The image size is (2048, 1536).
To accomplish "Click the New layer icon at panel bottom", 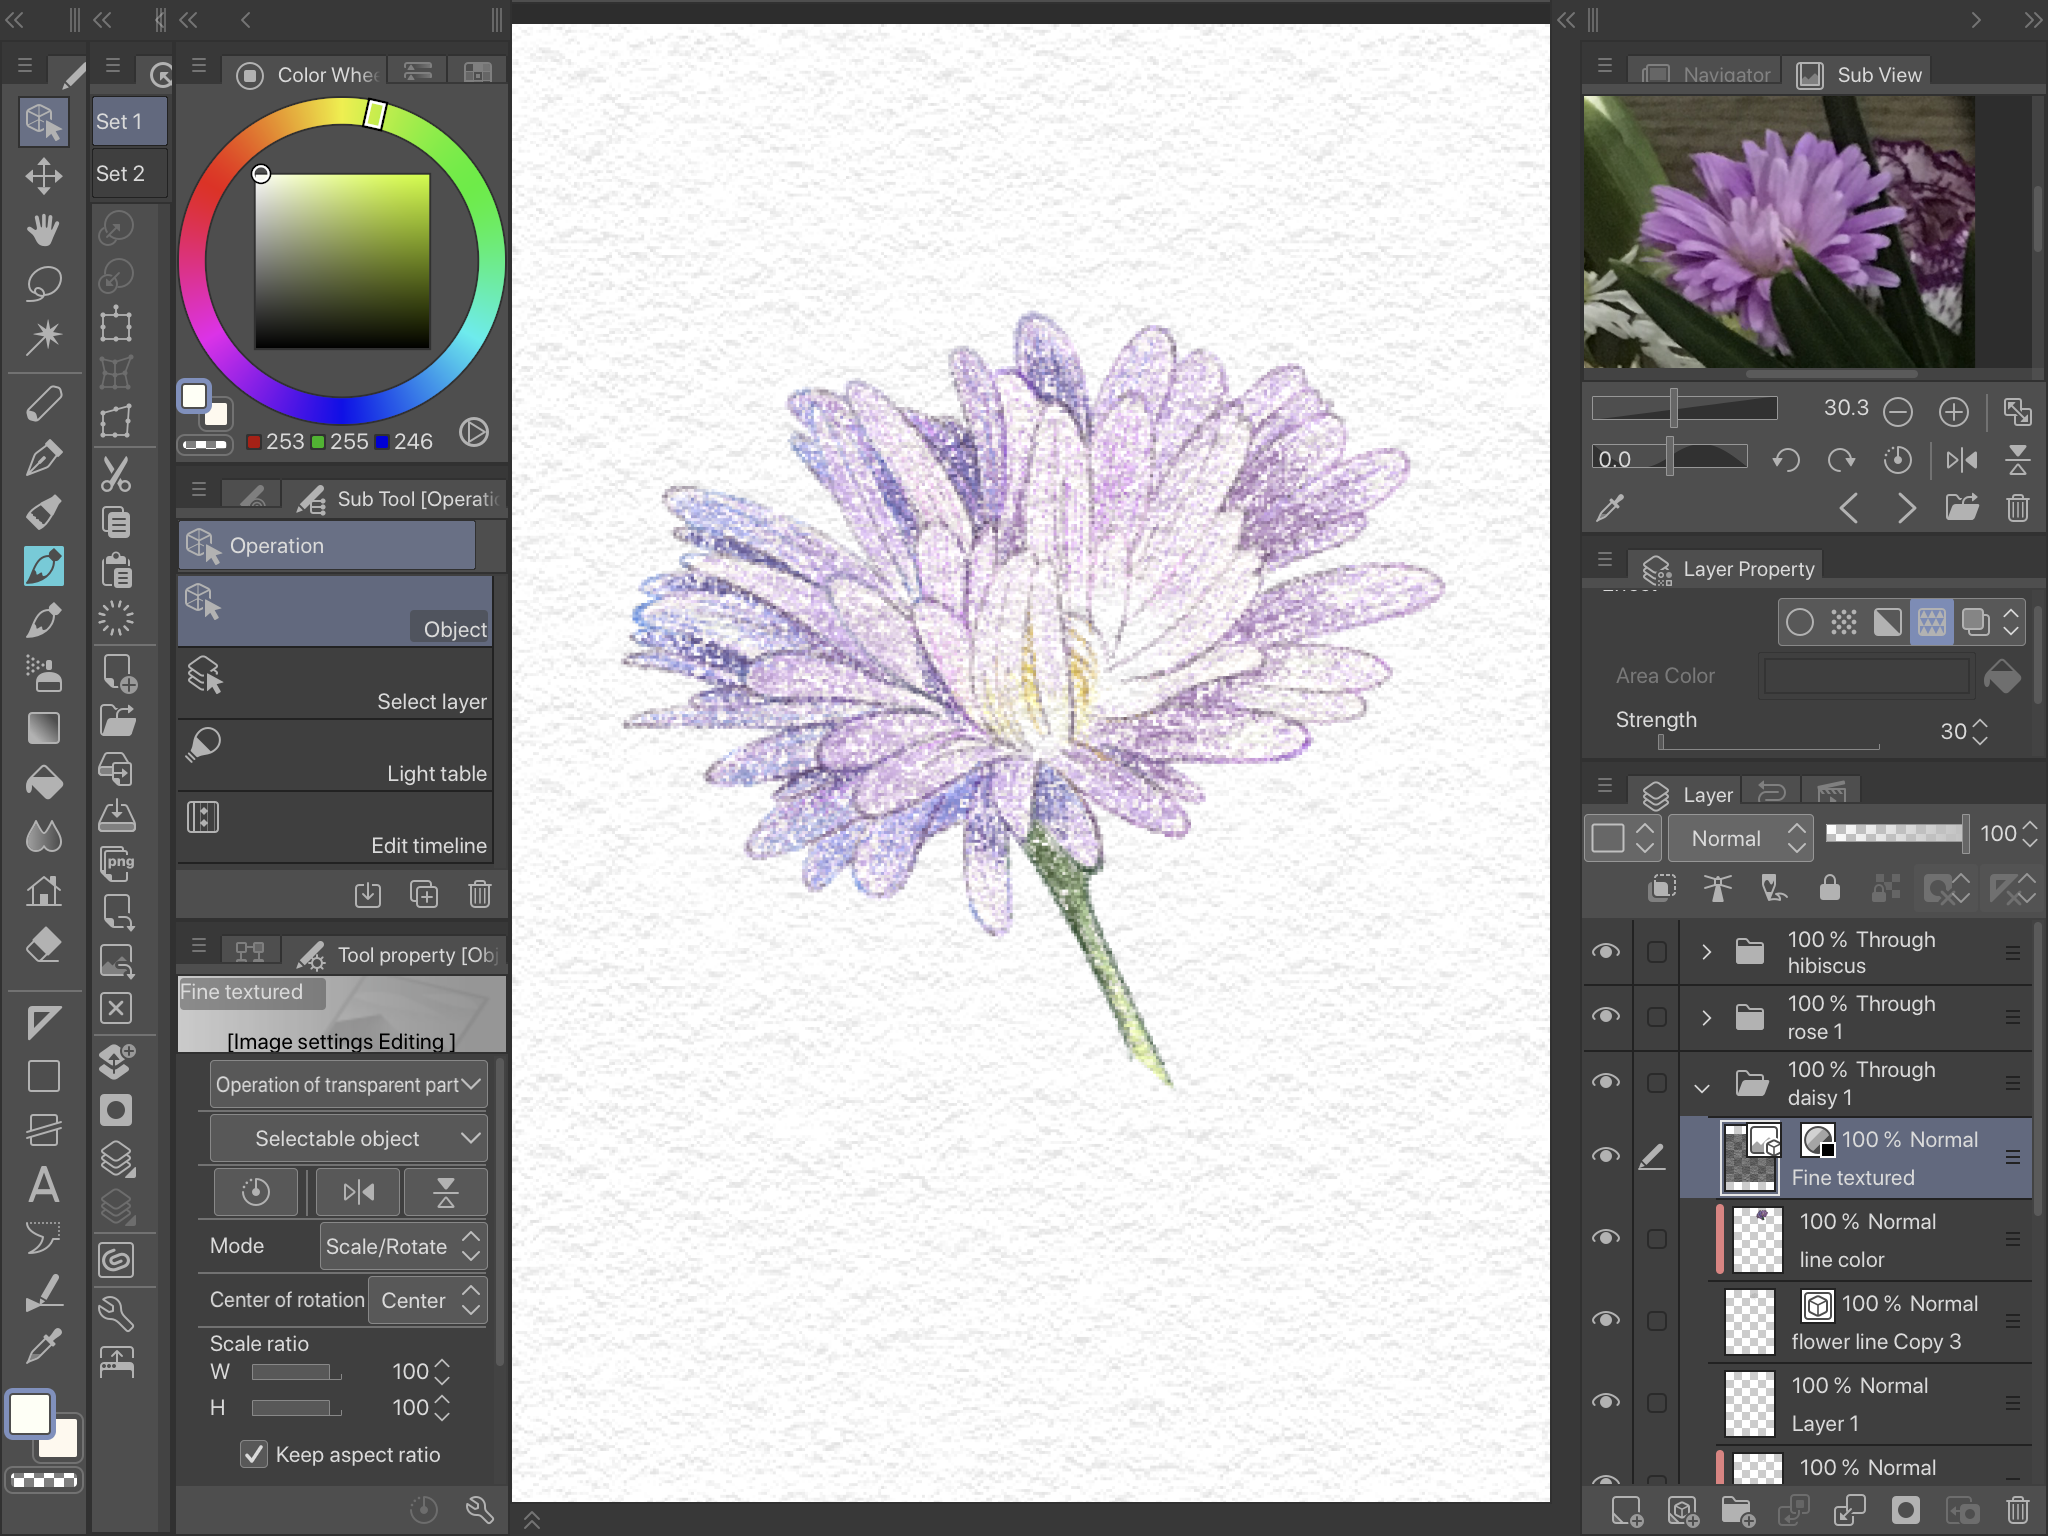I will [x=1626, y=1510].
